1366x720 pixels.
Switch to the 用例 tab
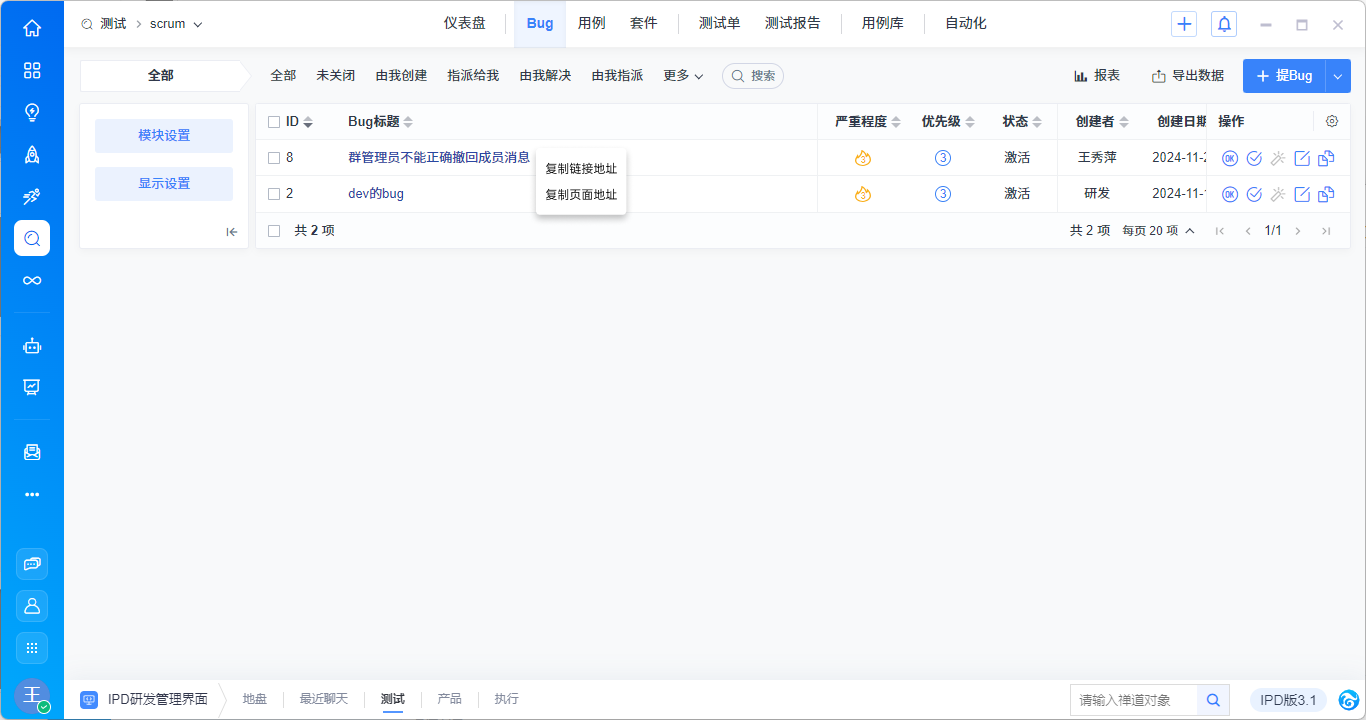pos(591,23)
